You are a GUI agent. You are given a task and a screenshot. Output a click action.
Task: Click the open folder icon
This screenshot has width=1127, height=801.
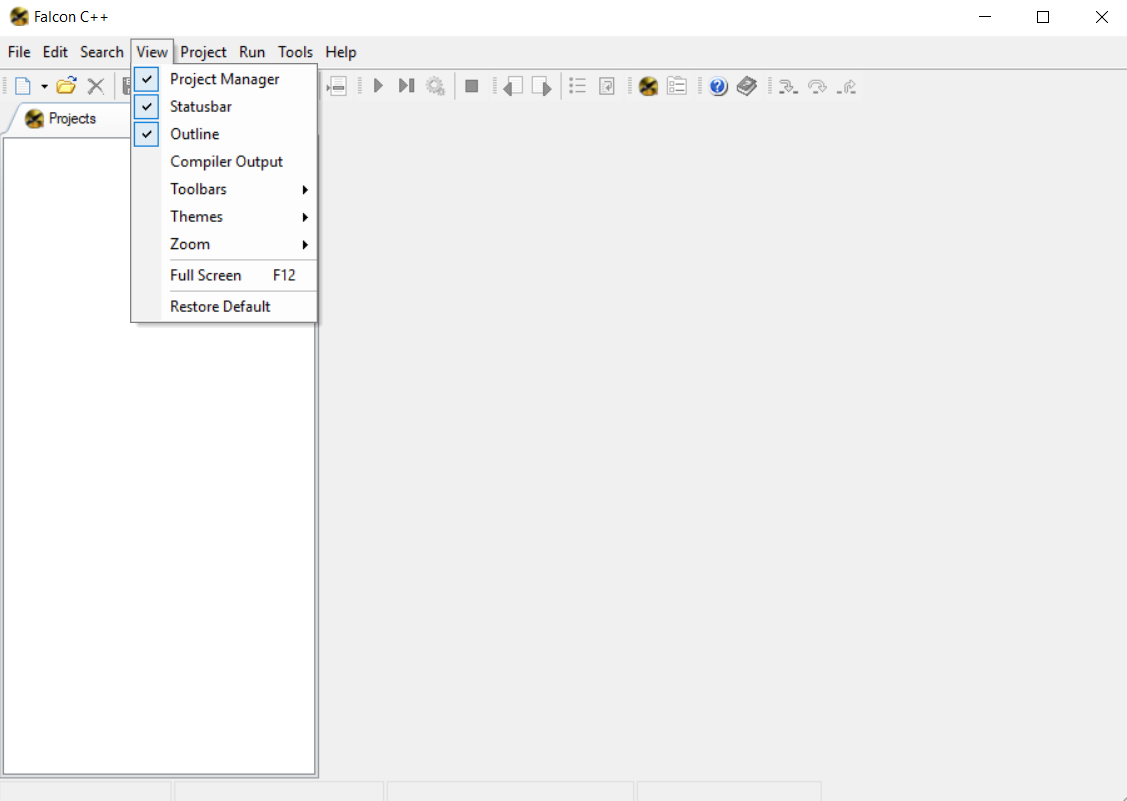coord(66,86)
